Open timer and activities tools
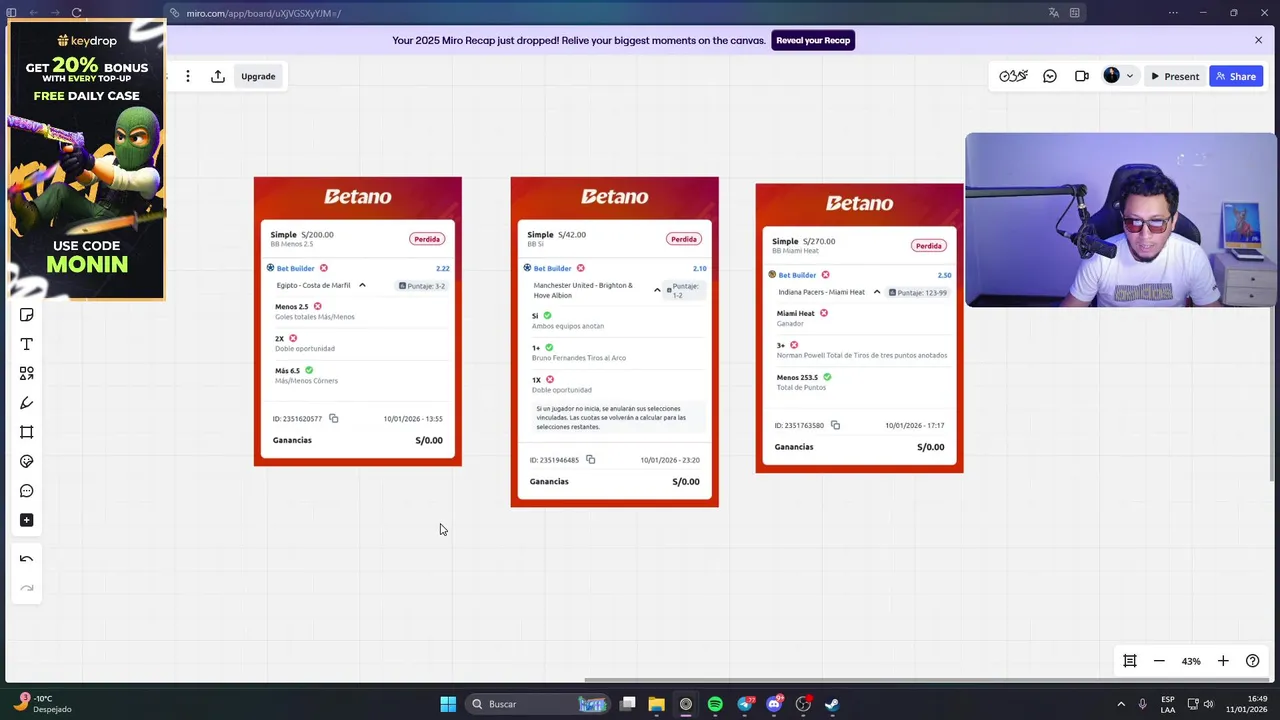The width and height of the screenshot is (1280, 720). click(1013, 76)
